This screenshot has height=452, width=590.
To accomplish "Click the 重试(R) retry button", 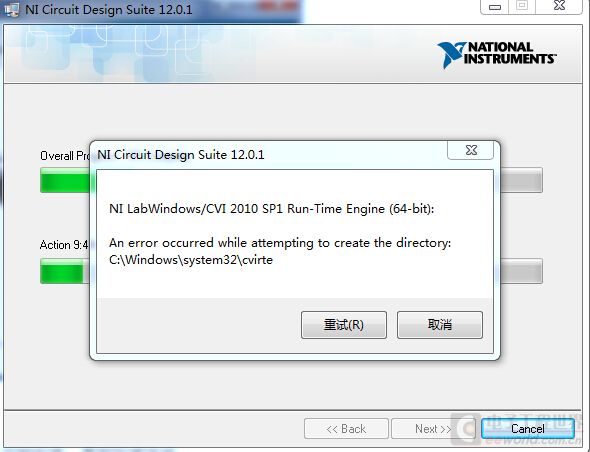I will [344, 324].
